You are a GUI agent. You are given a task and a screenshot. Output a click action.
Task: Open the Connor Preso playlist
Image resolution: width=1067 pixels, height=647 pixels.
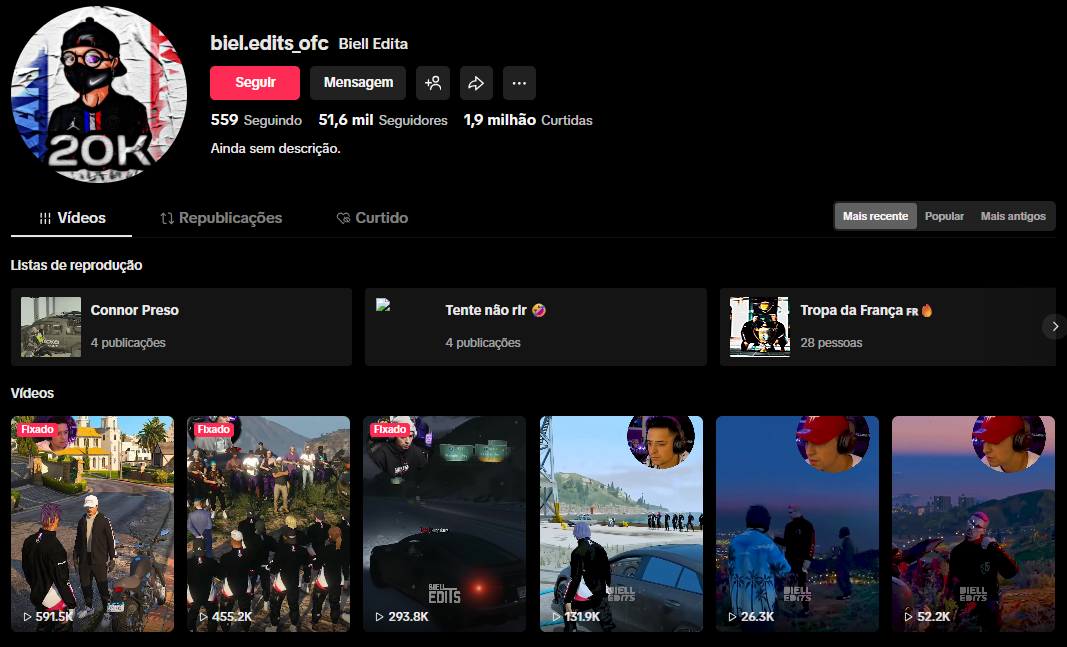(181, 327)
